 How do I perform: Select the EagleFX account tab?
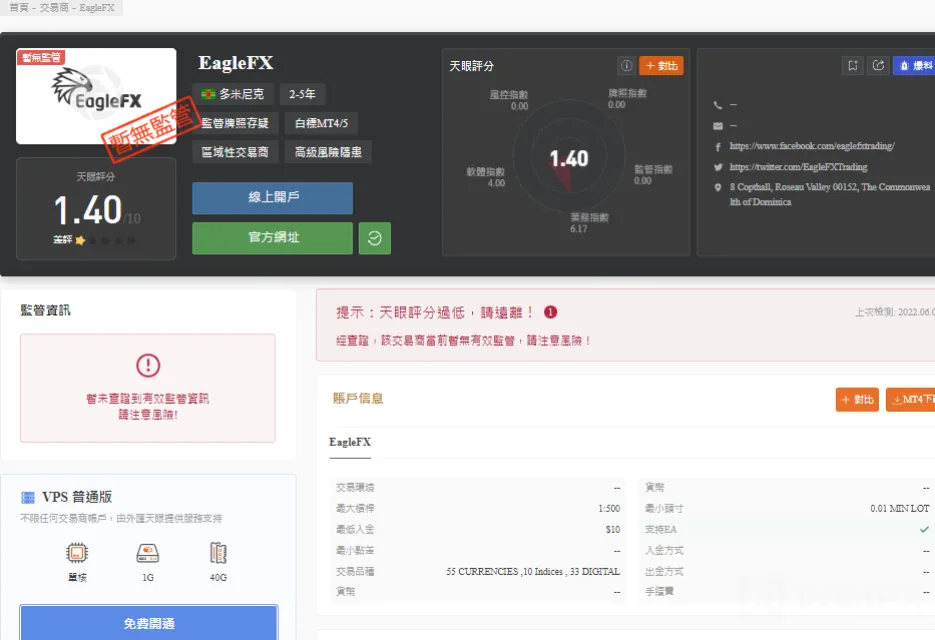coord(350,442)
